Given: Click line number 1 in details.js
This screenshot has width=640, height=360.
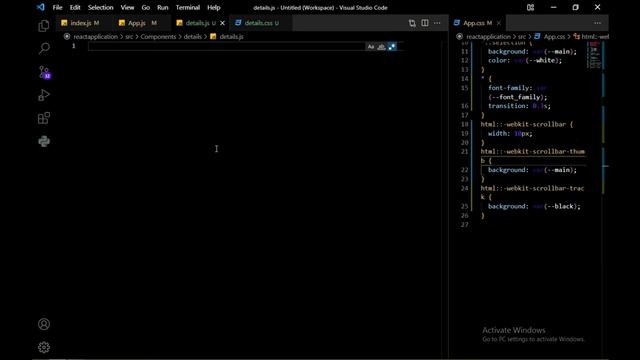Looking at the screenshot, I should pos(73,46).
